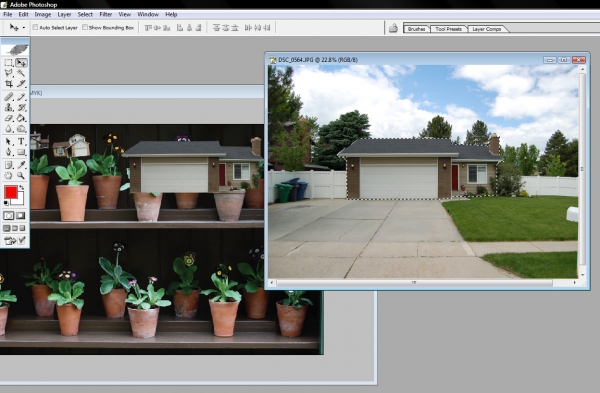Select the Move tool in toolbox
Image resolution: width=600 pixels, height=393 pixels.
pos(21,62)
